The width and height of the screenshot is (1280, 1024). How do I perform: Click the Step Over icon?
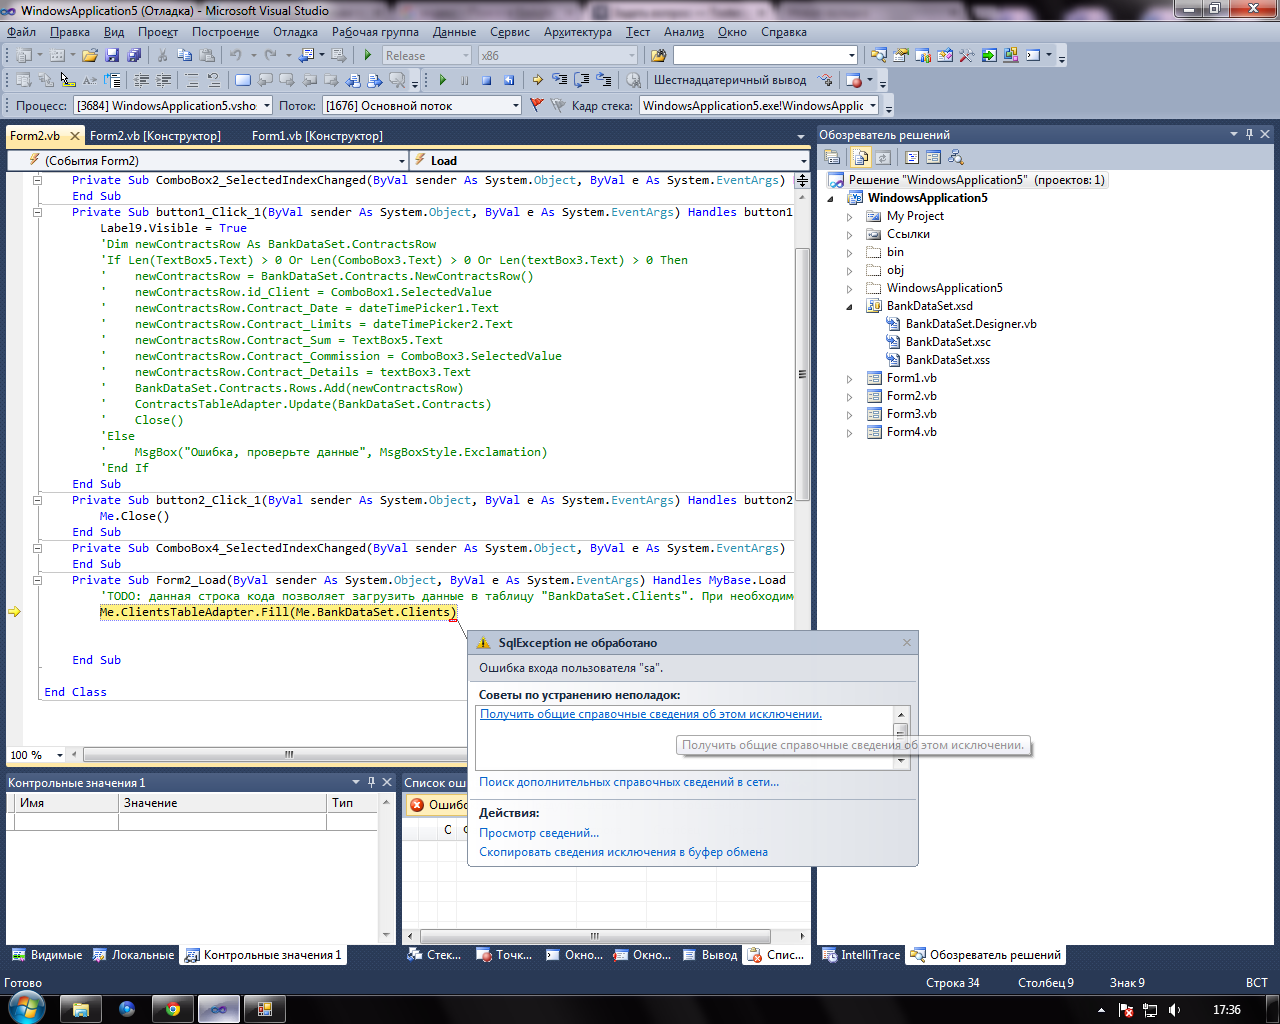tap(581, 80)
